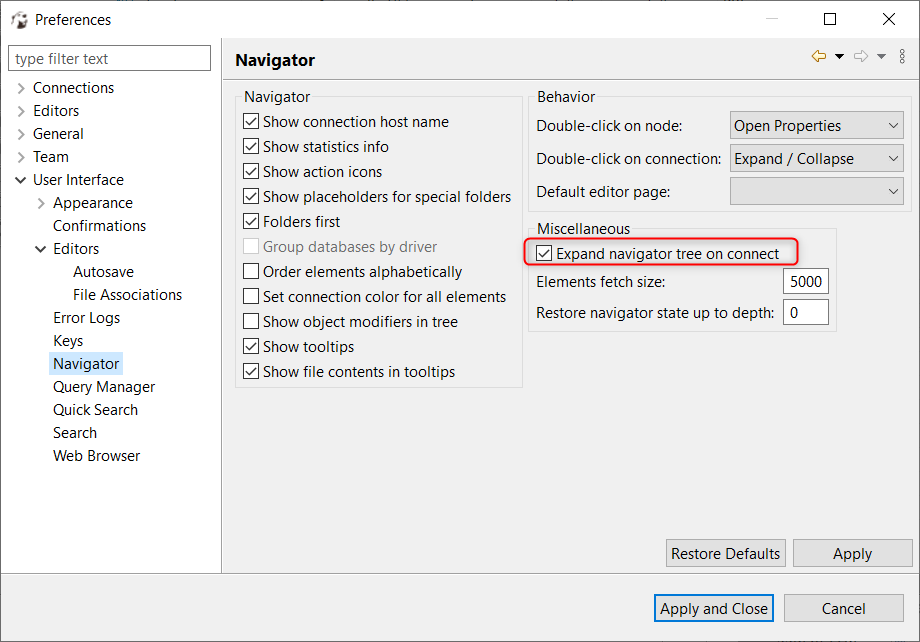Click the type filter text field
Screen dimensions: 920x642
(109, 57)
